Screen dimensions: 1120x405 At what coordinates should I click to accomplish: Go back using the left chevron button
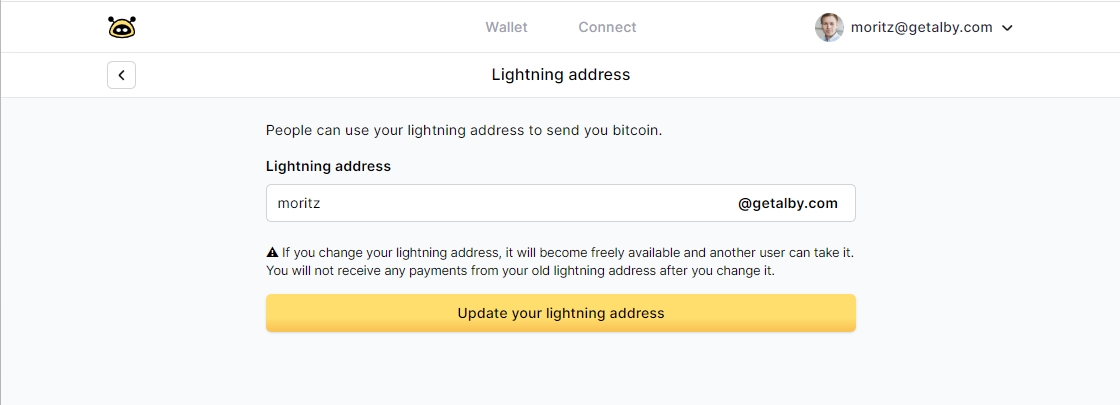click(121, 75)
